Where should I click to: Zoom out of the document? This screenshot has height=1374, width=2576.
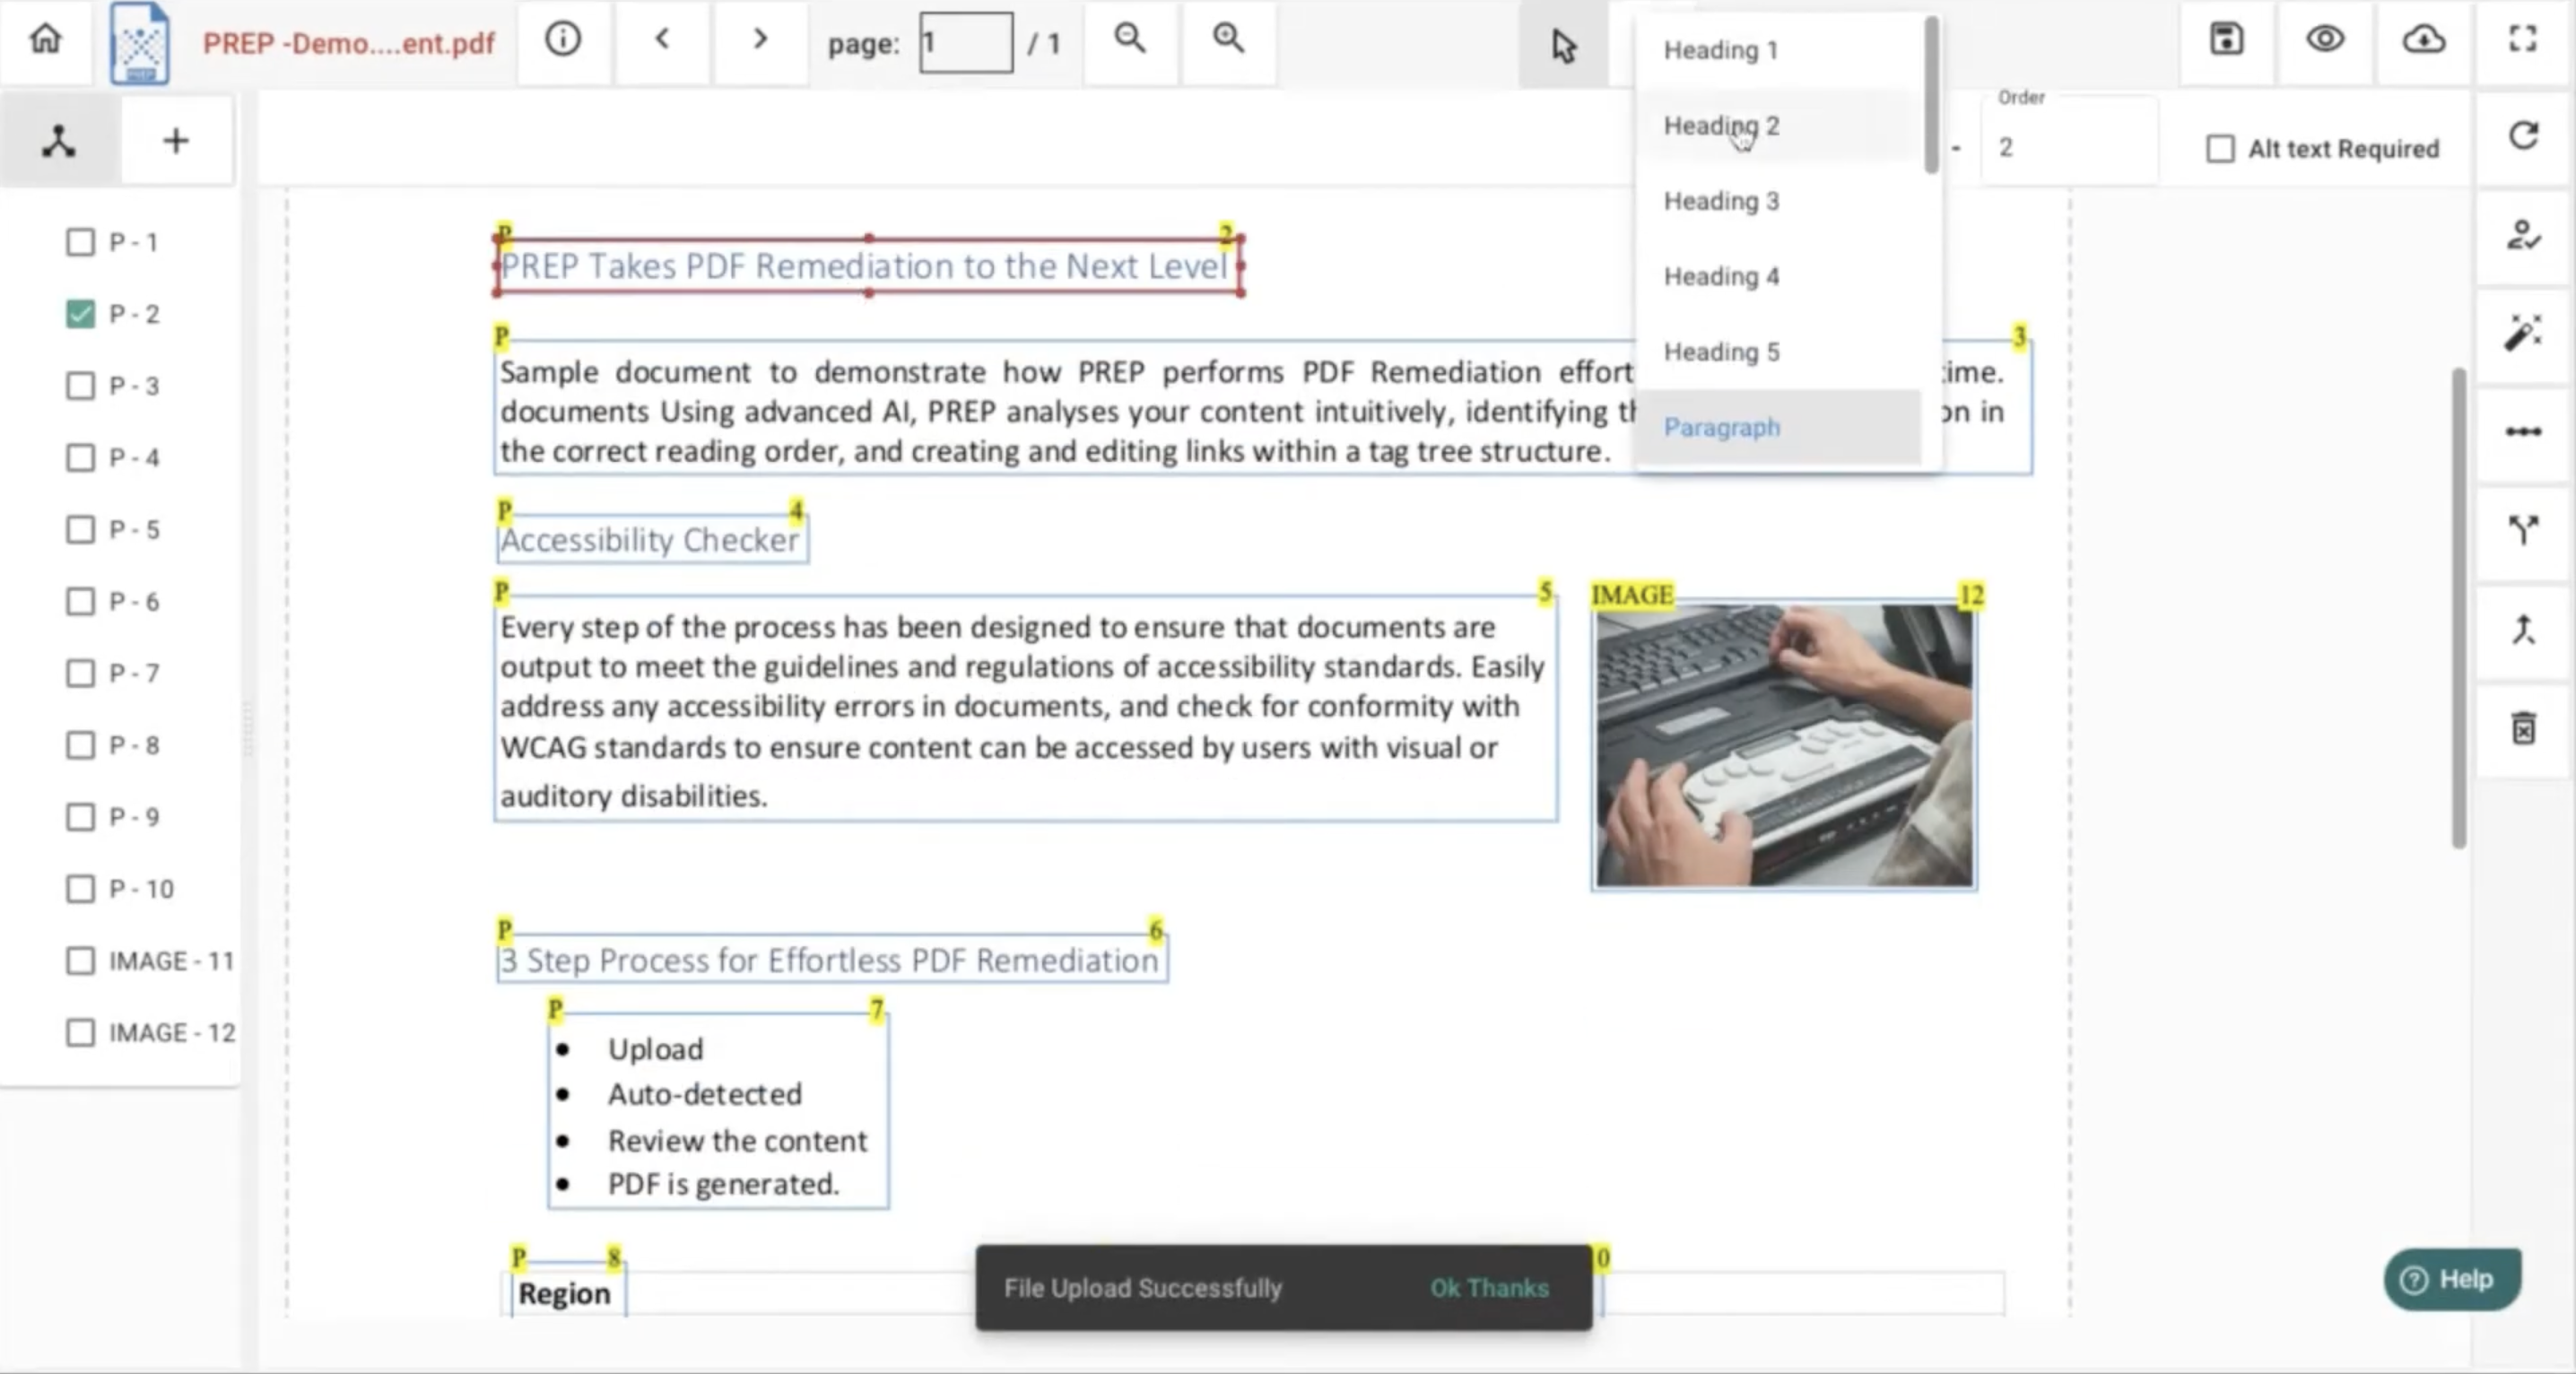pos(1129,41)
